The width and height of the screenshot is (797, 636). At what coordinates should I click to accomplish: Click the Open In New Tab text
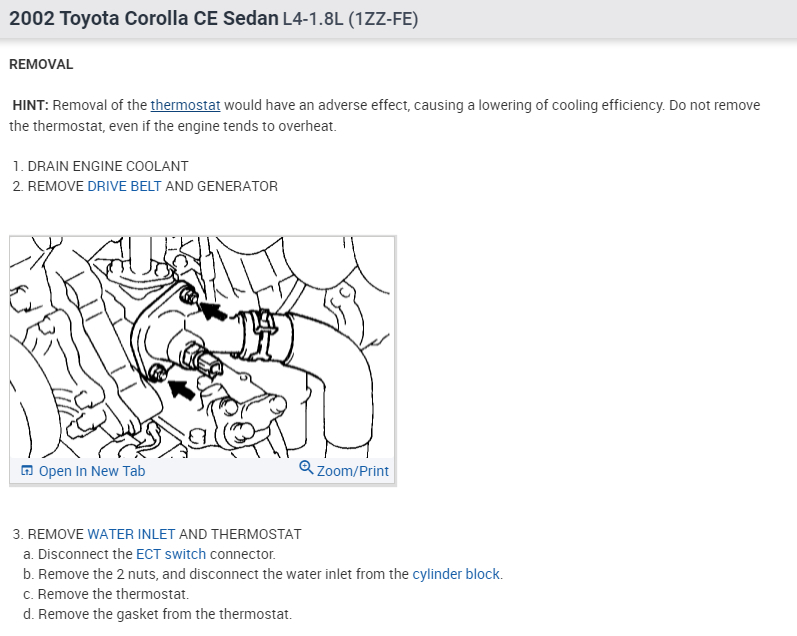[x=92, y=471]
